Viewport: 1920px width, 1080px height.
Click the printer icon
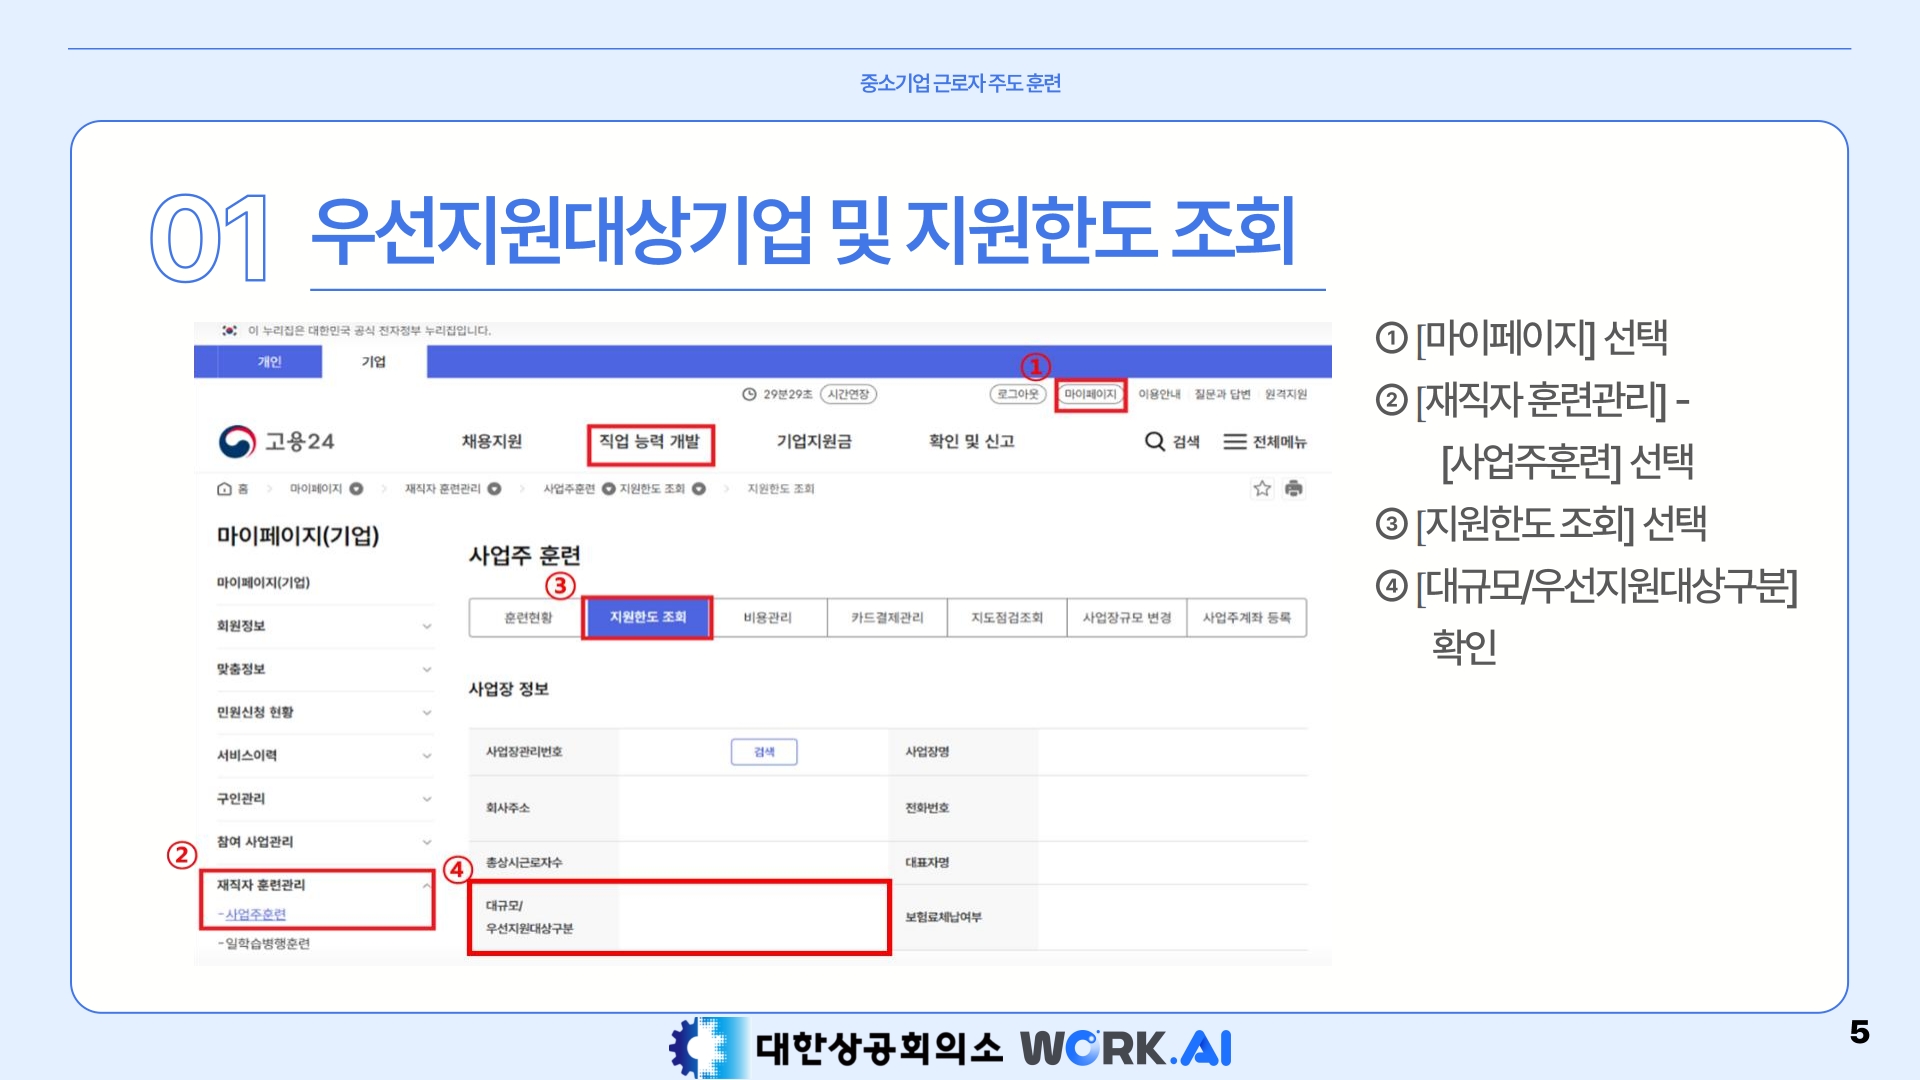pyautogui.click(x=1294, y=488)
